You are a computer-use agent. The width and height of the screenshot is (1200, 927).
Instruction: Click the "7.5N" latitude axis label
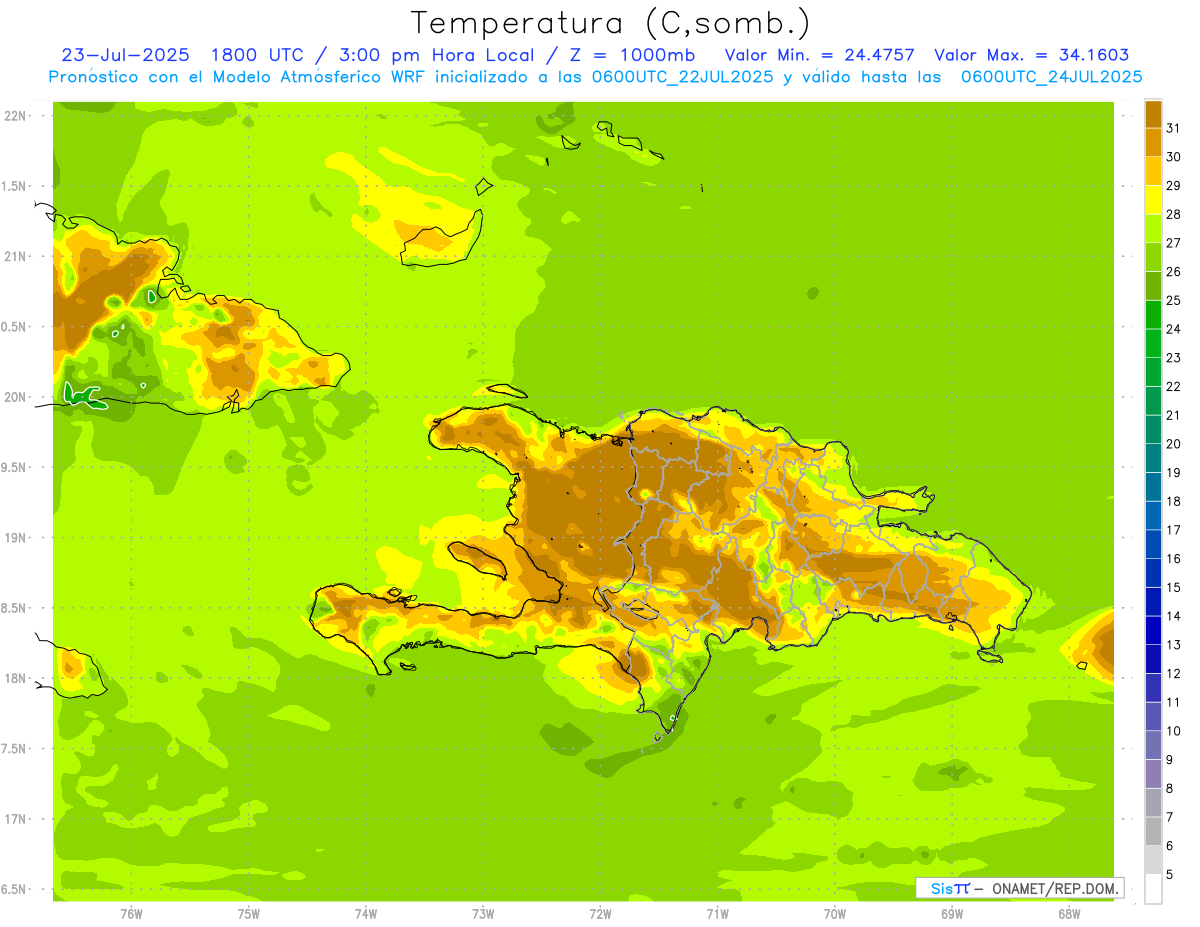[x=14, y=749]
